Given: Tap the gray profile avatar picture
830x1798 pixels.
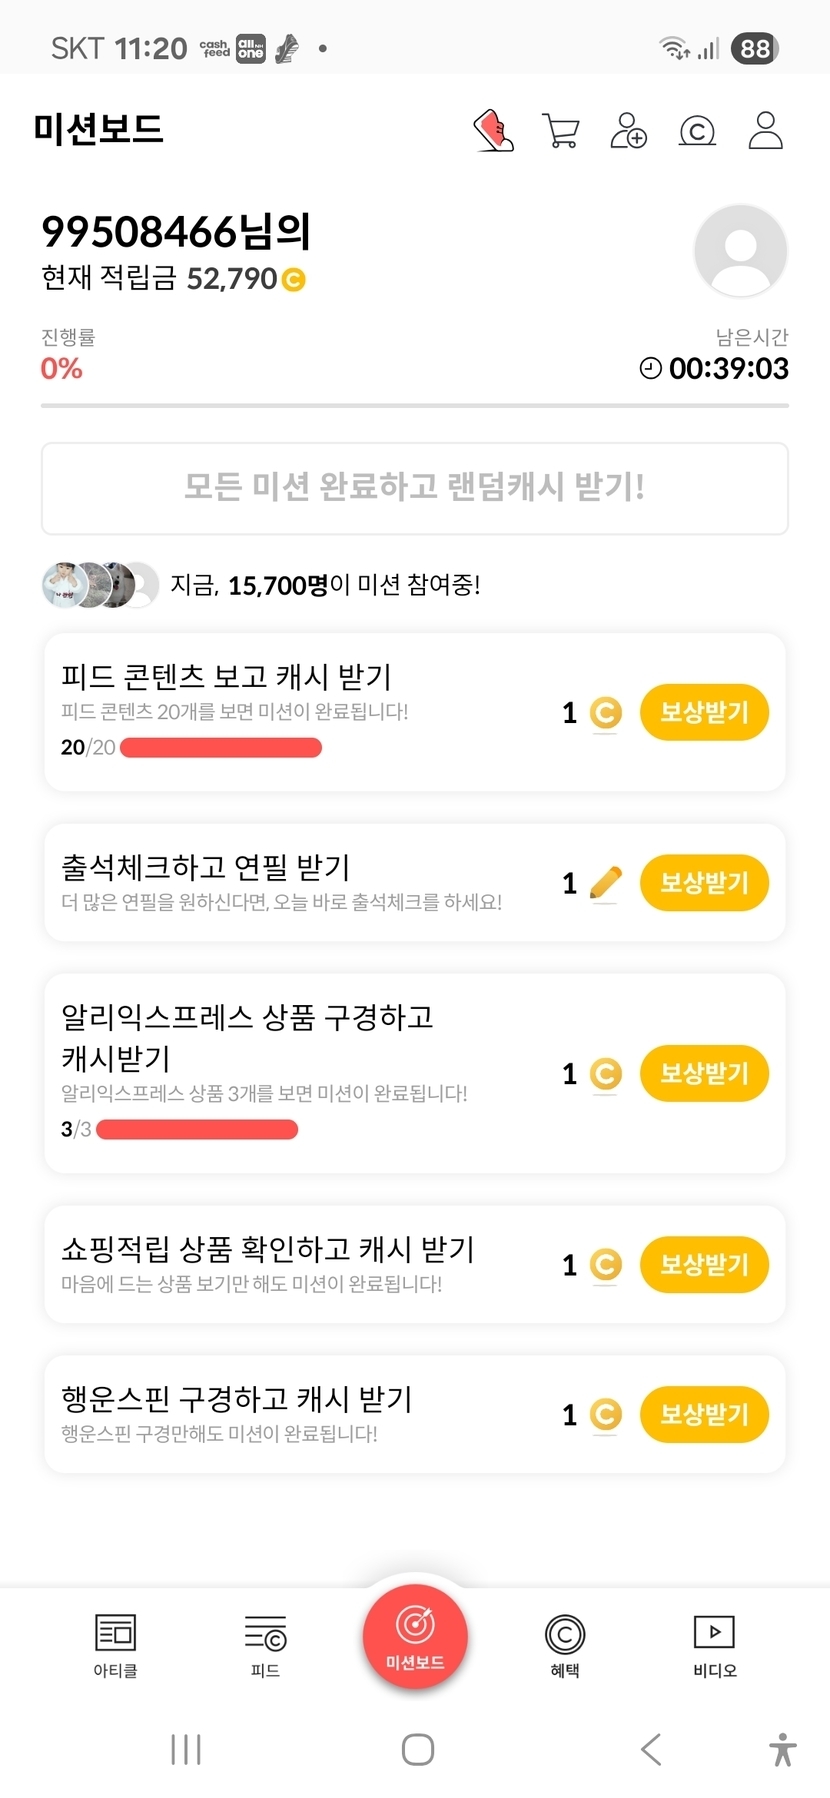Looking at the screenshot, I should click(740, 251).
